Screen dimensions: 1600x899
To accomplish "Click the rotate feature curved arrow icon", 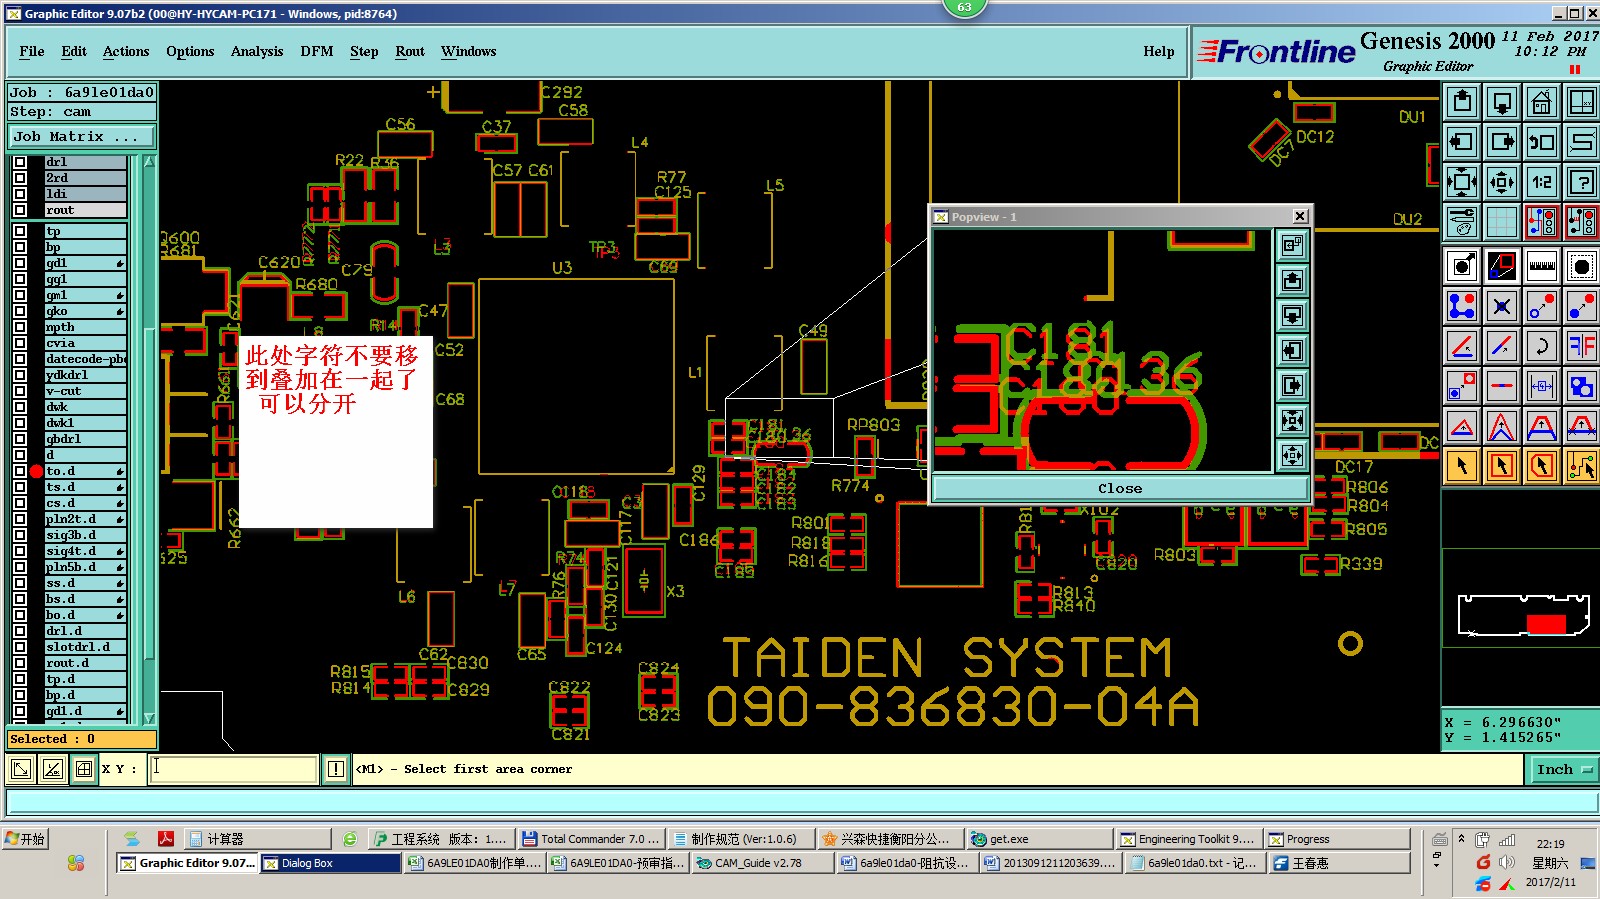I will pyautogui.click(x=1542, y=346).
